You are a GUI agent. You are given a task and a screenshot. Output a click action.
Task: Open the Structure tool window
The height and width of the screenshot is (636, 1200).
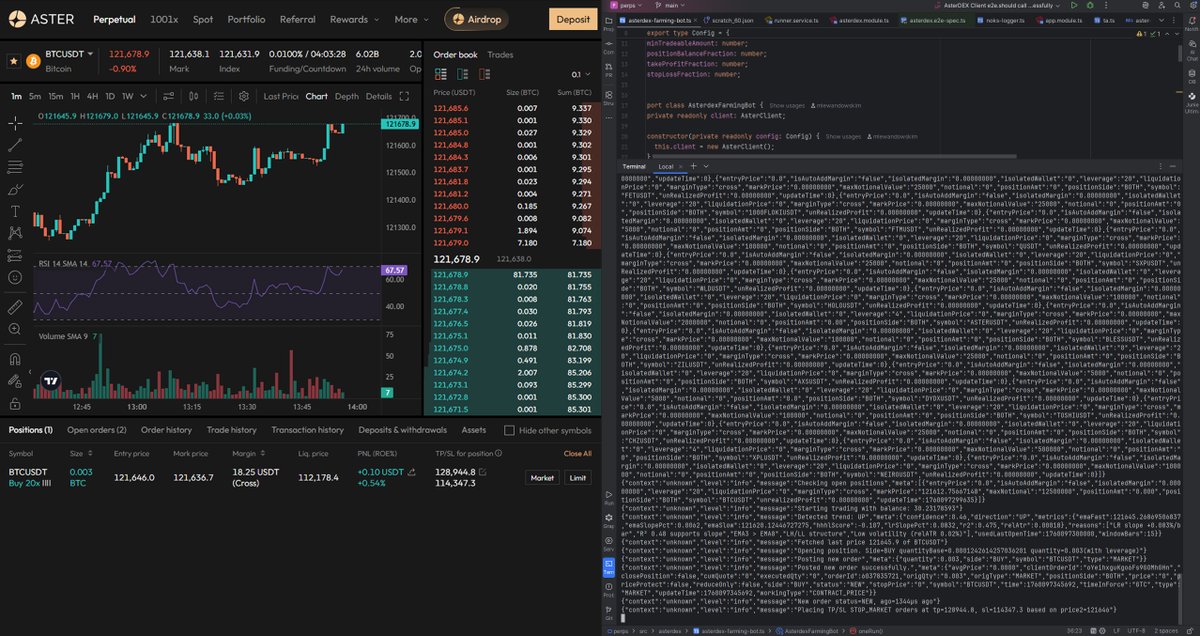[609, 99]
